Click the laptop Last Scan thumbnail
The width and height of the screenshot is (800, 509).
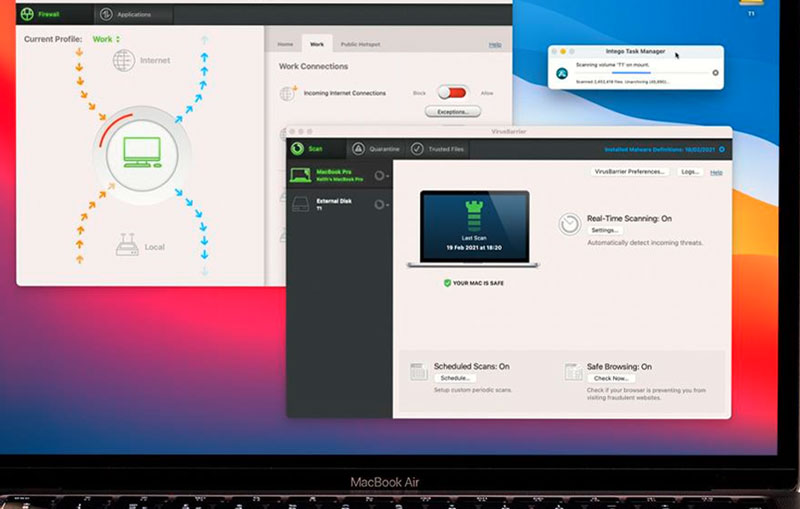[474, 228]
